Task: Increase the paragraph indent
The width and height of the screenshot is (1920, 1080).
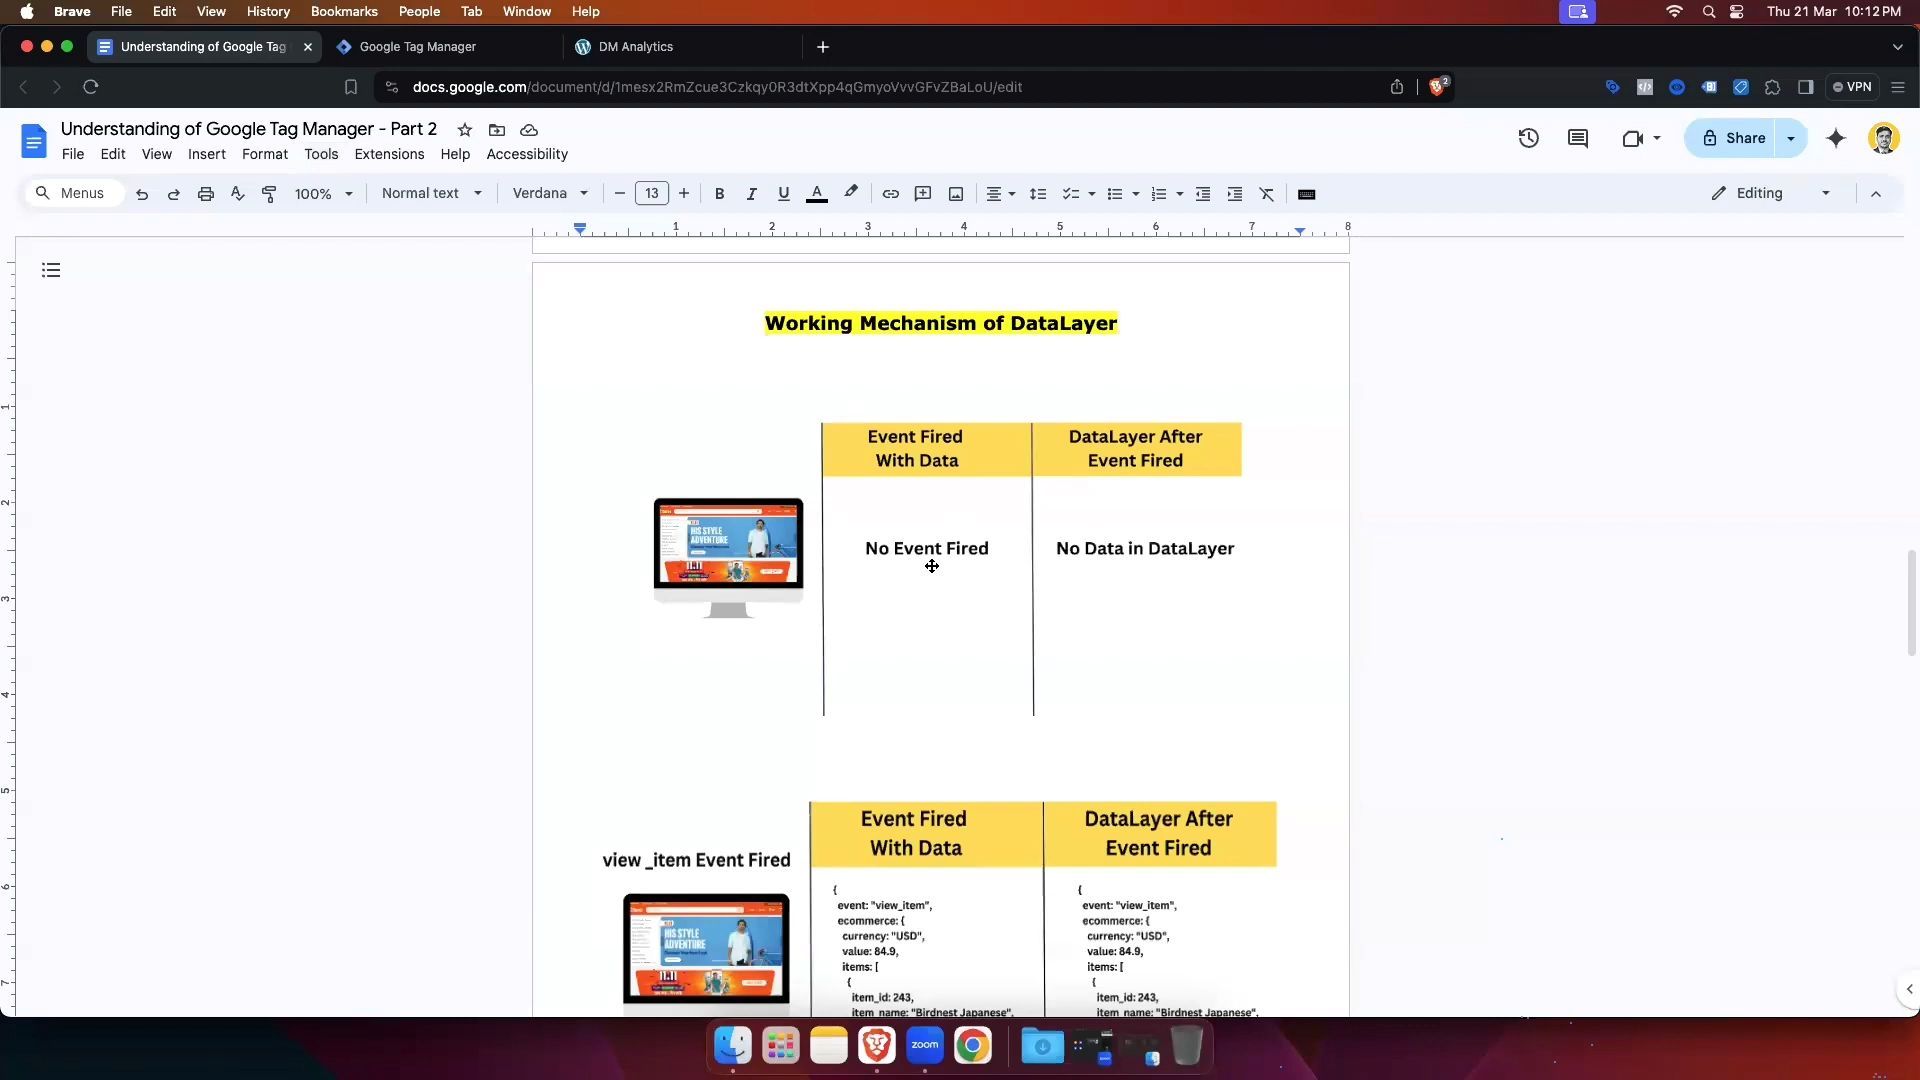Action: (x=1235, y=194)
